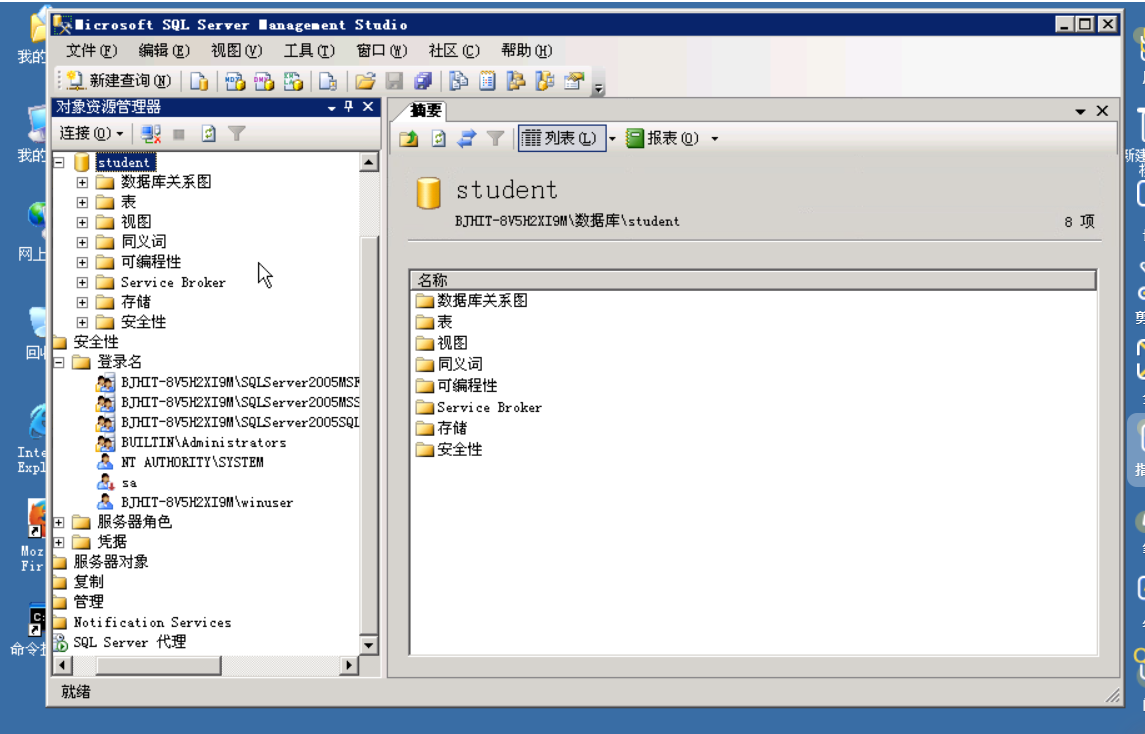
Task: Click the 新建查询 (New Query) button
Action: pyautogui.click(x=118, y=80)
